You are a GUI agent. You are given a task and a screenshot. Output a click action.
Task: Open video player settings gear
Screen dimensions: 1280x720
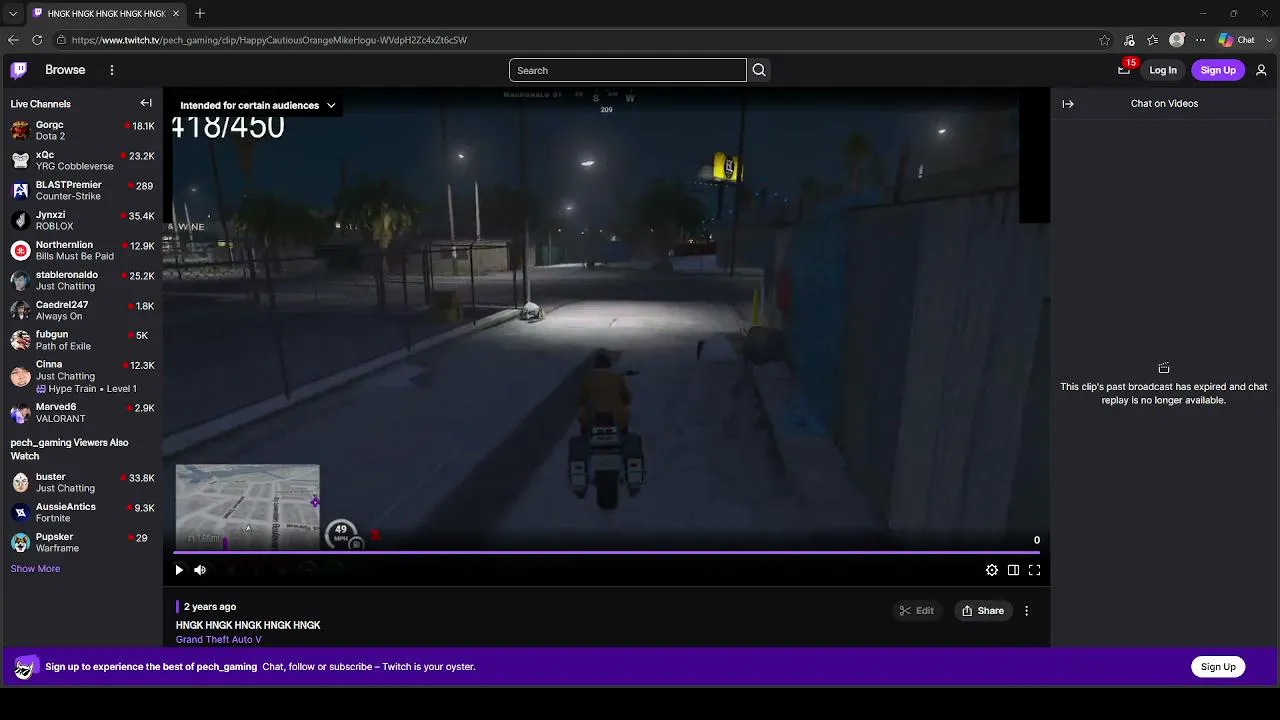coord(992,570)
